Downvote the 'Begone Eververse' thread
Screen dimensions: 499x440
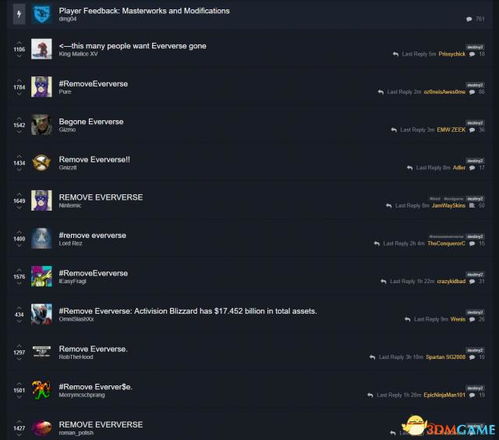19,132
